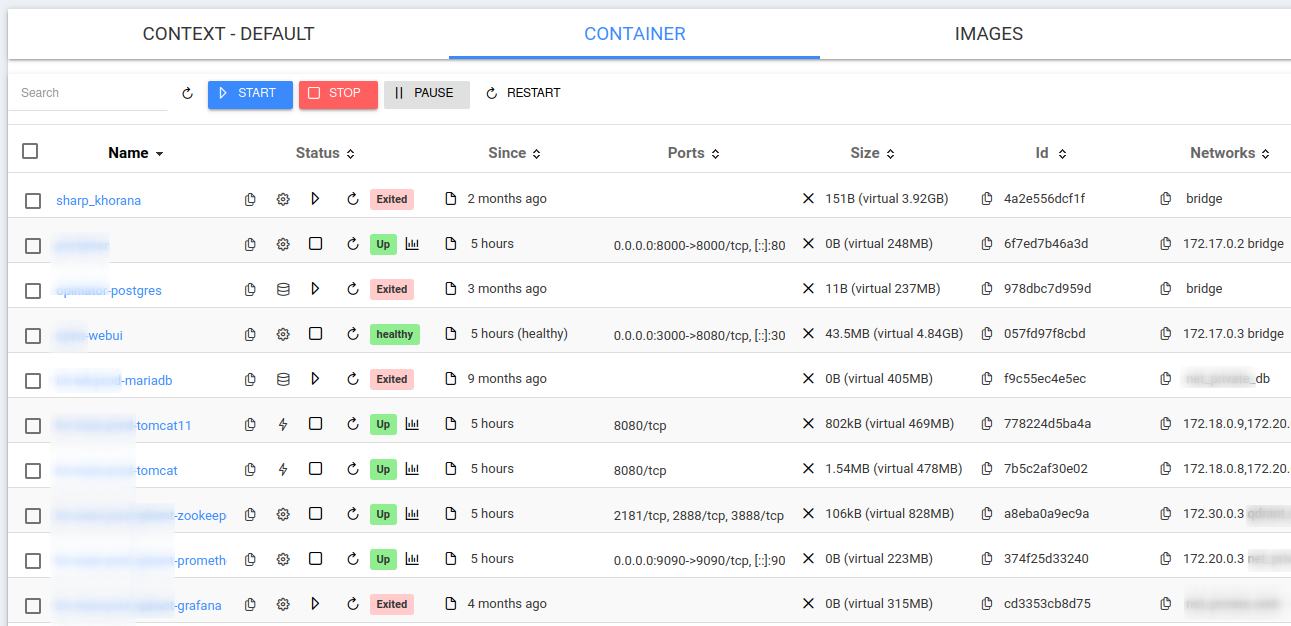Sort by the Size column header

tap(865, 153)
